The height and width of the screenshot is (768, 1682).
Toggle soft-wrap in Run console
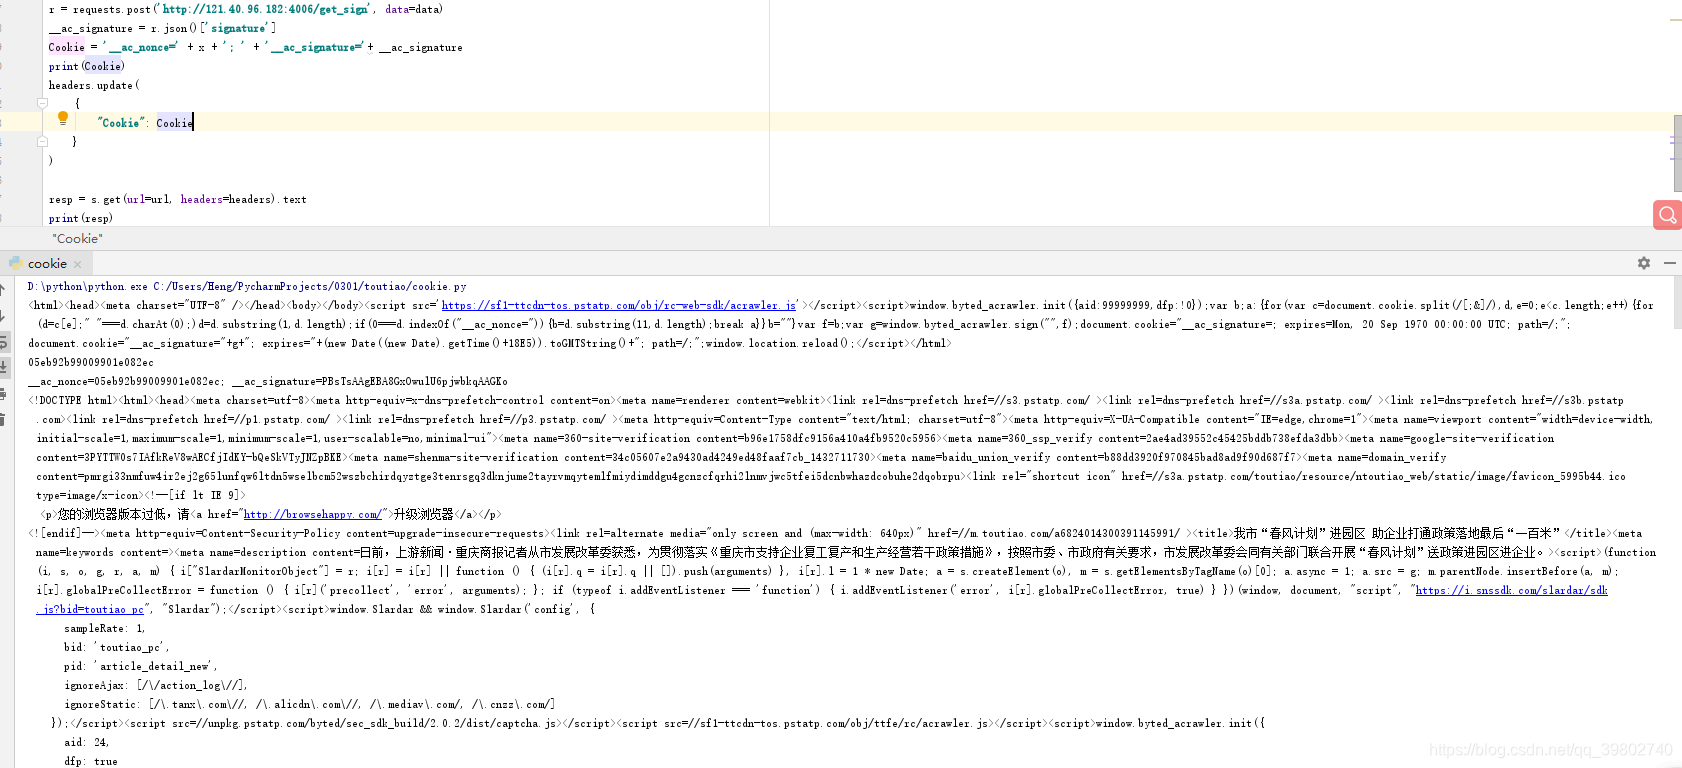point(4,342)
